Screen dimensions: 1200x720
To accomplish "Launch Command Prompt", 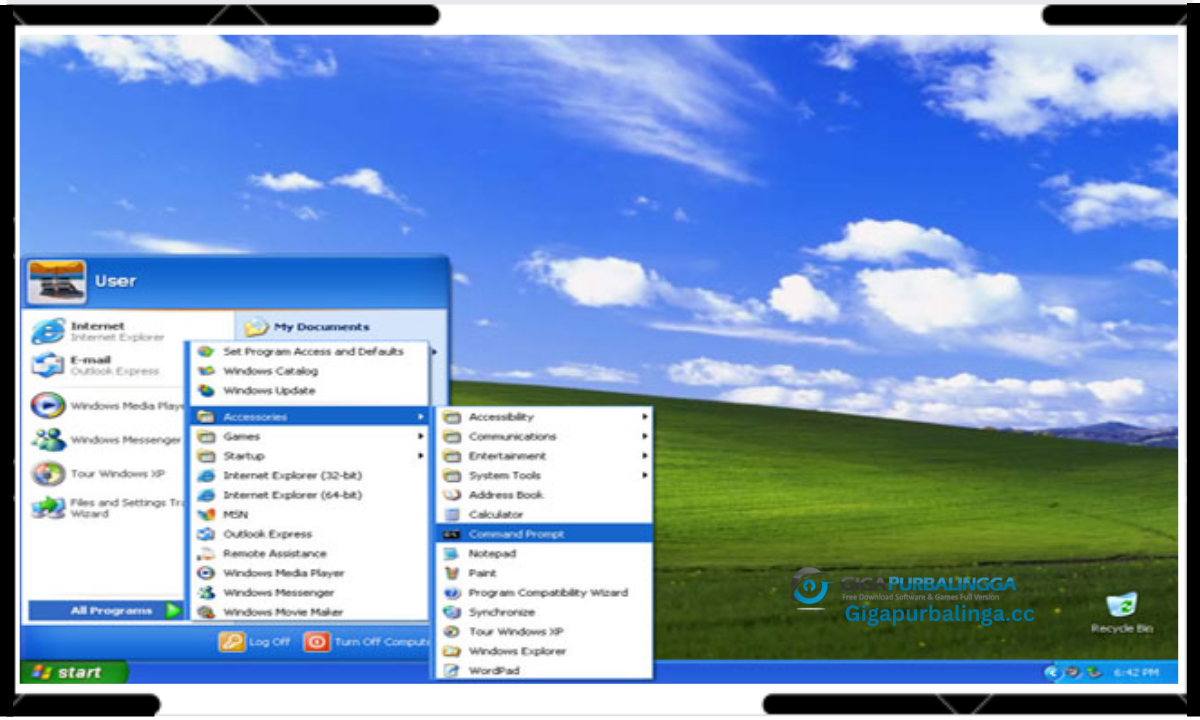I will [x=545, y=534].
